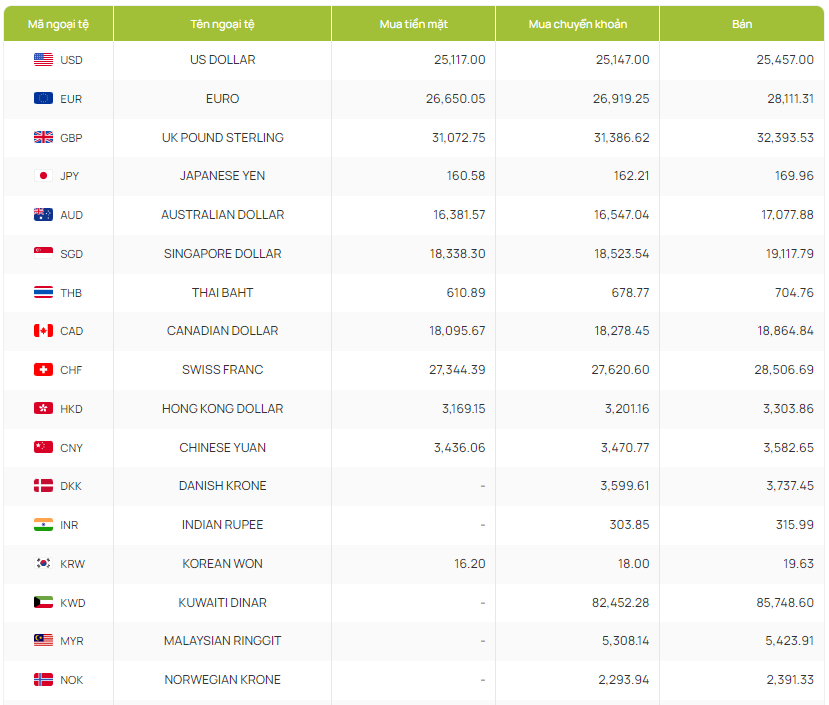The height and width of the screenshot is (705, 829).
Task: Select the UK flag next to GBP
Action: click(x=43, y=138)
